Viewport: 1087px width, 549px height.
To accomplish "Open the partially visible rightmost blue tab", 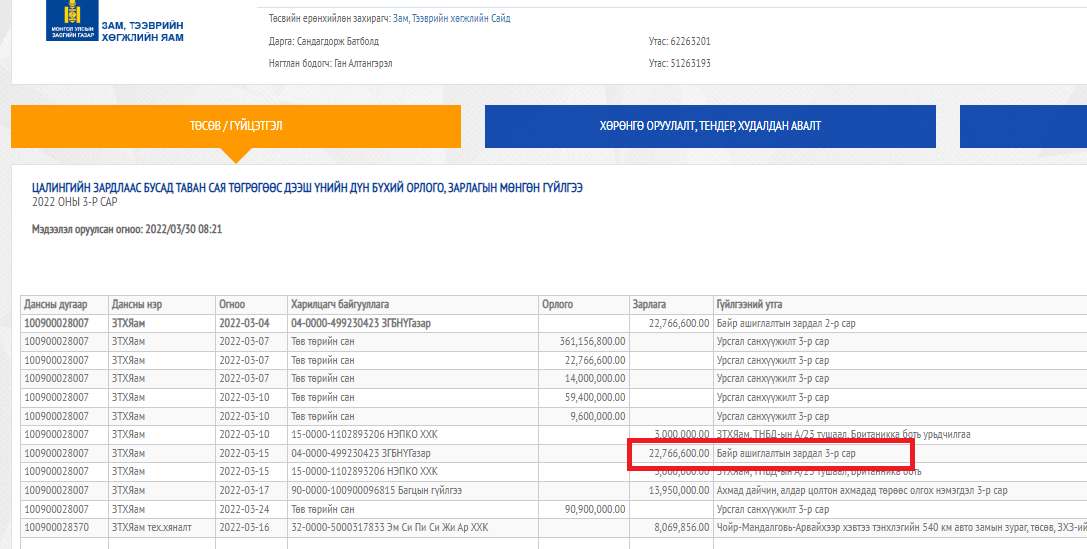I will tap(1022, 126).
